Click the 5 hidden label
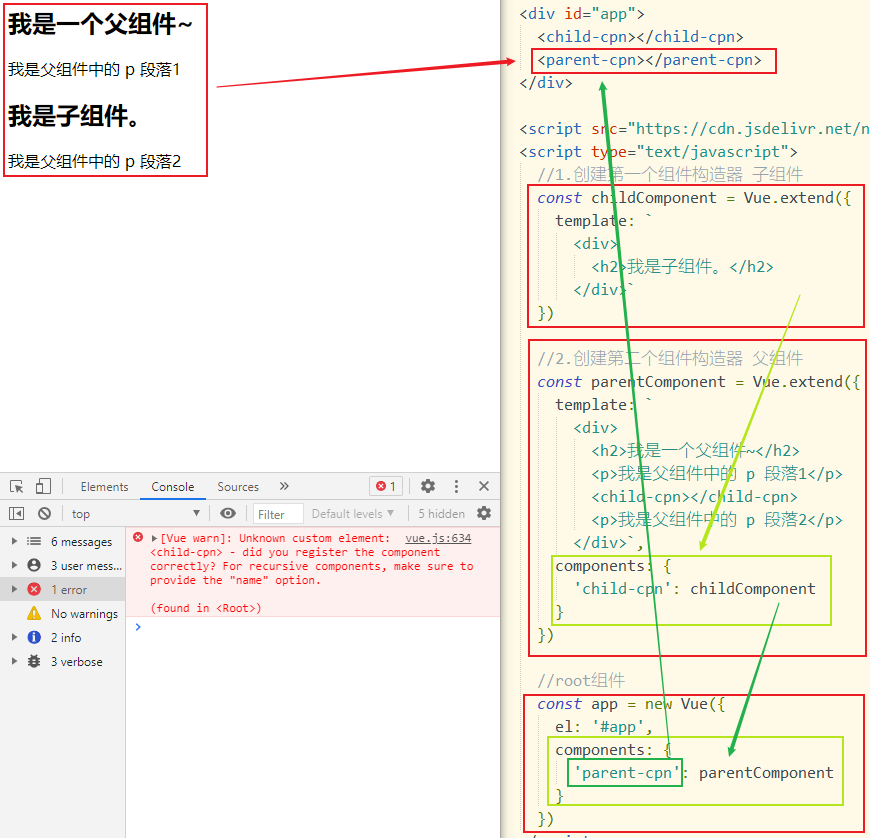This screenshot has width=870, height=838. click(x=441, y=514)
